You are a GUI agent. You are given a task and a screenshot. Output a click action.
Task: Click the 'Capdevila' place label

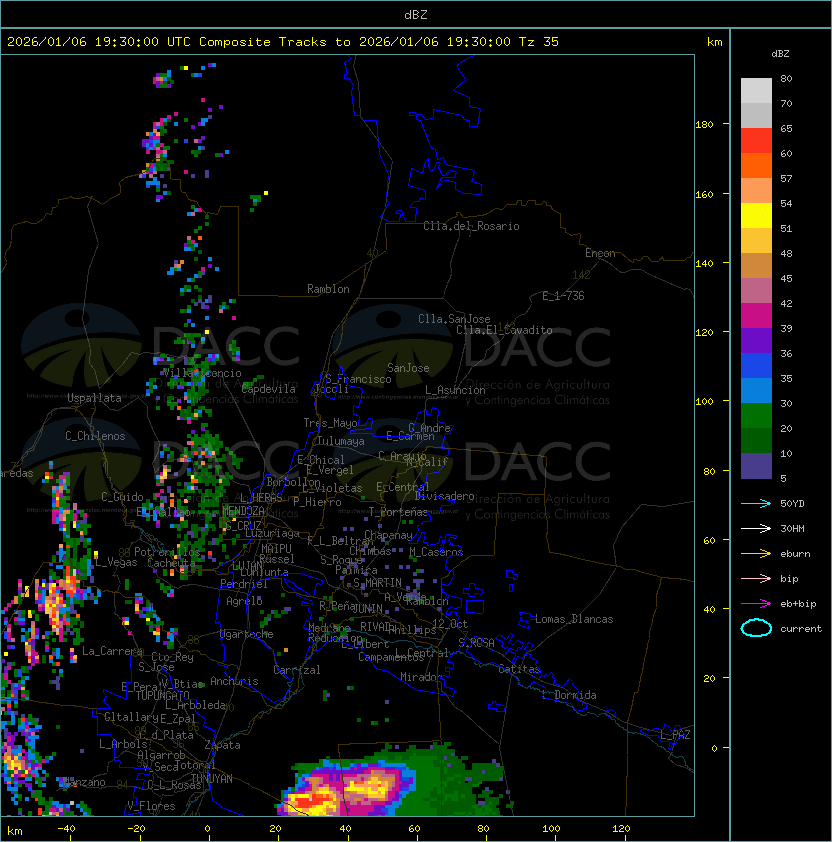(x=268, y=389)
